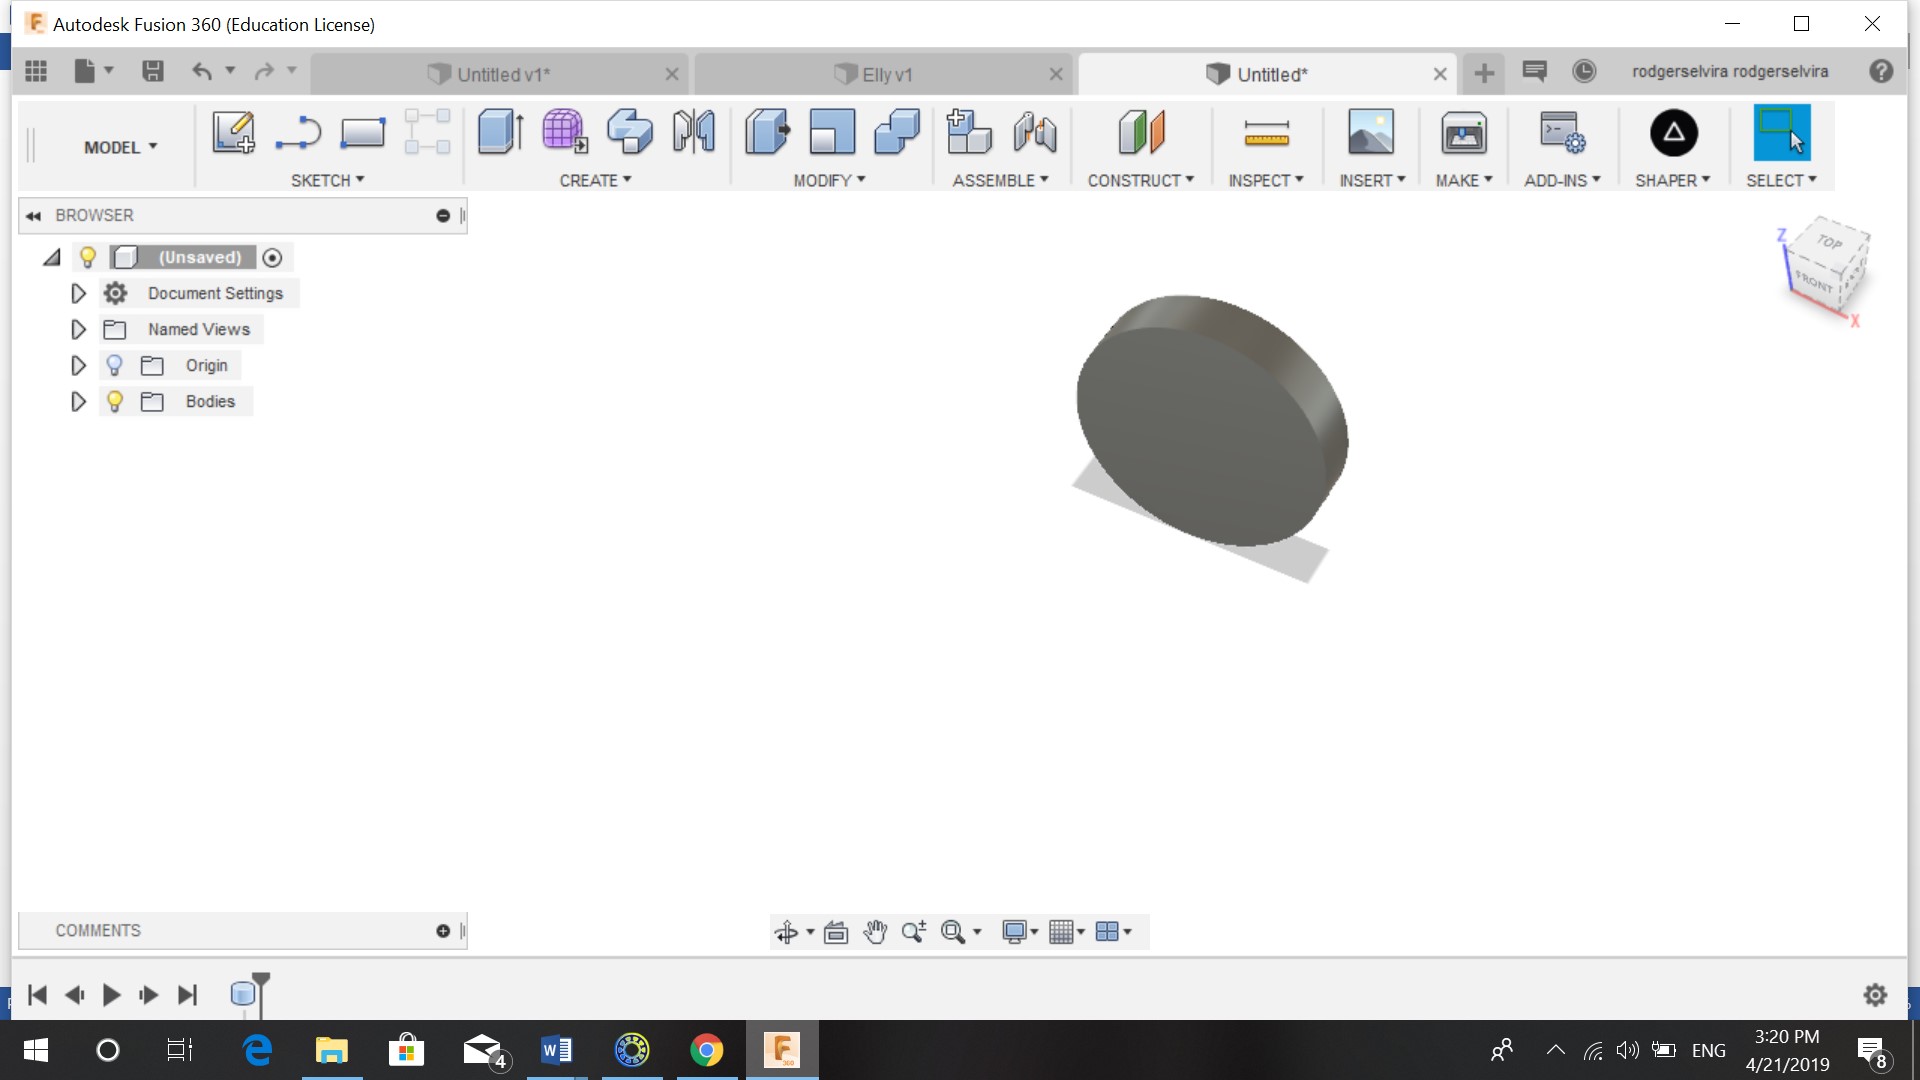
Task: Click the Create Form icon
Action: [x=564, y=132]
